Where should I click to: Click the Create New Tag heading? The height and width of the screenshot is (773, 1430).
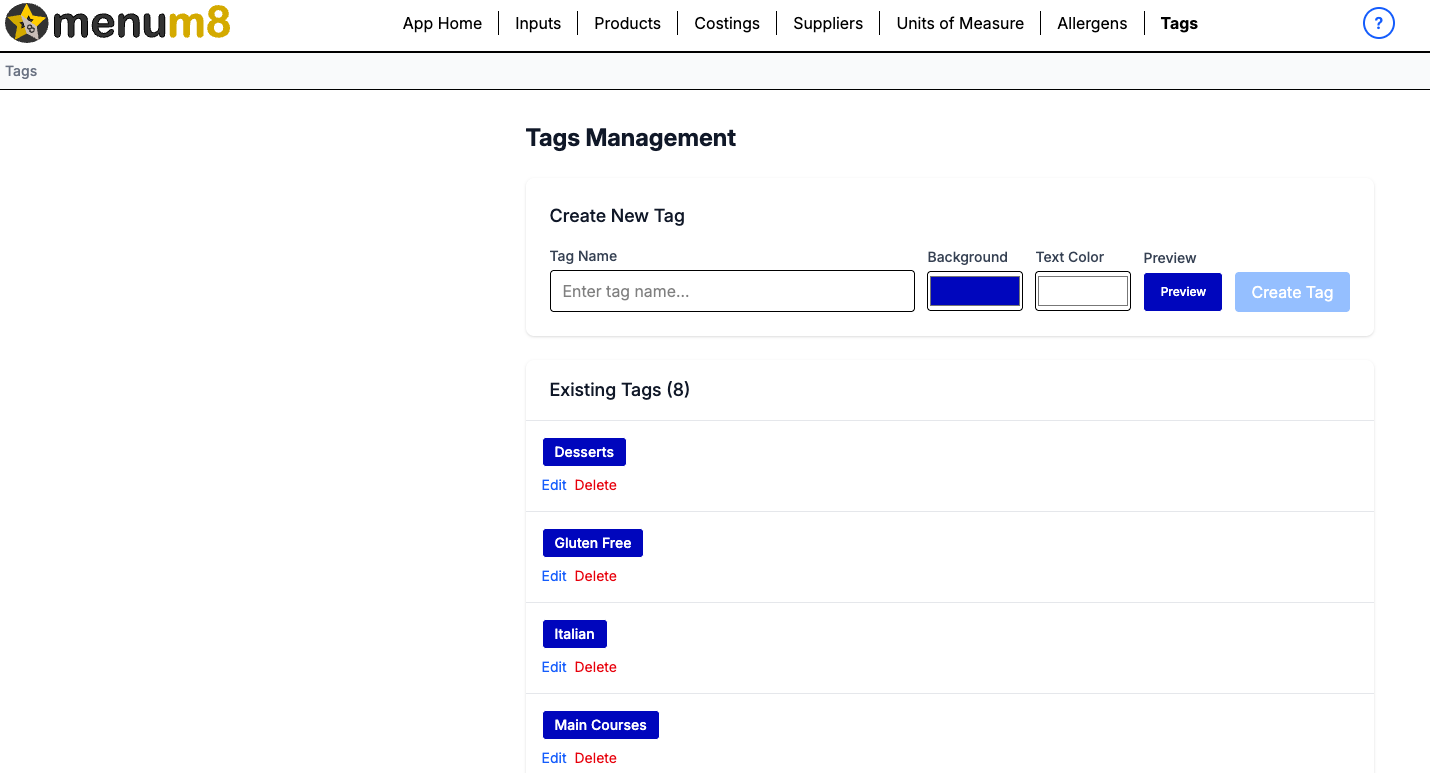(x=617, y=216)
